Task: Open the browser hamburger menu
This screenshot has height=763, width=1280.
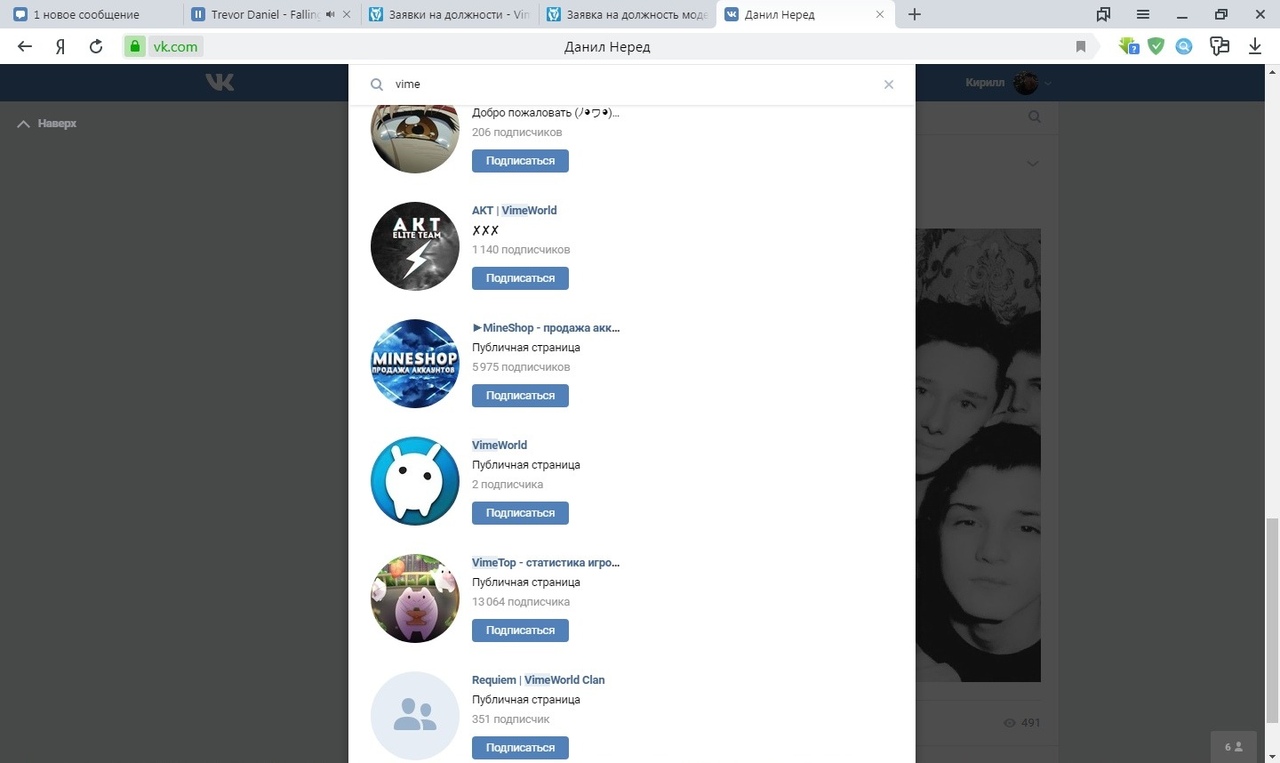Action: (x=1143, y=14)
